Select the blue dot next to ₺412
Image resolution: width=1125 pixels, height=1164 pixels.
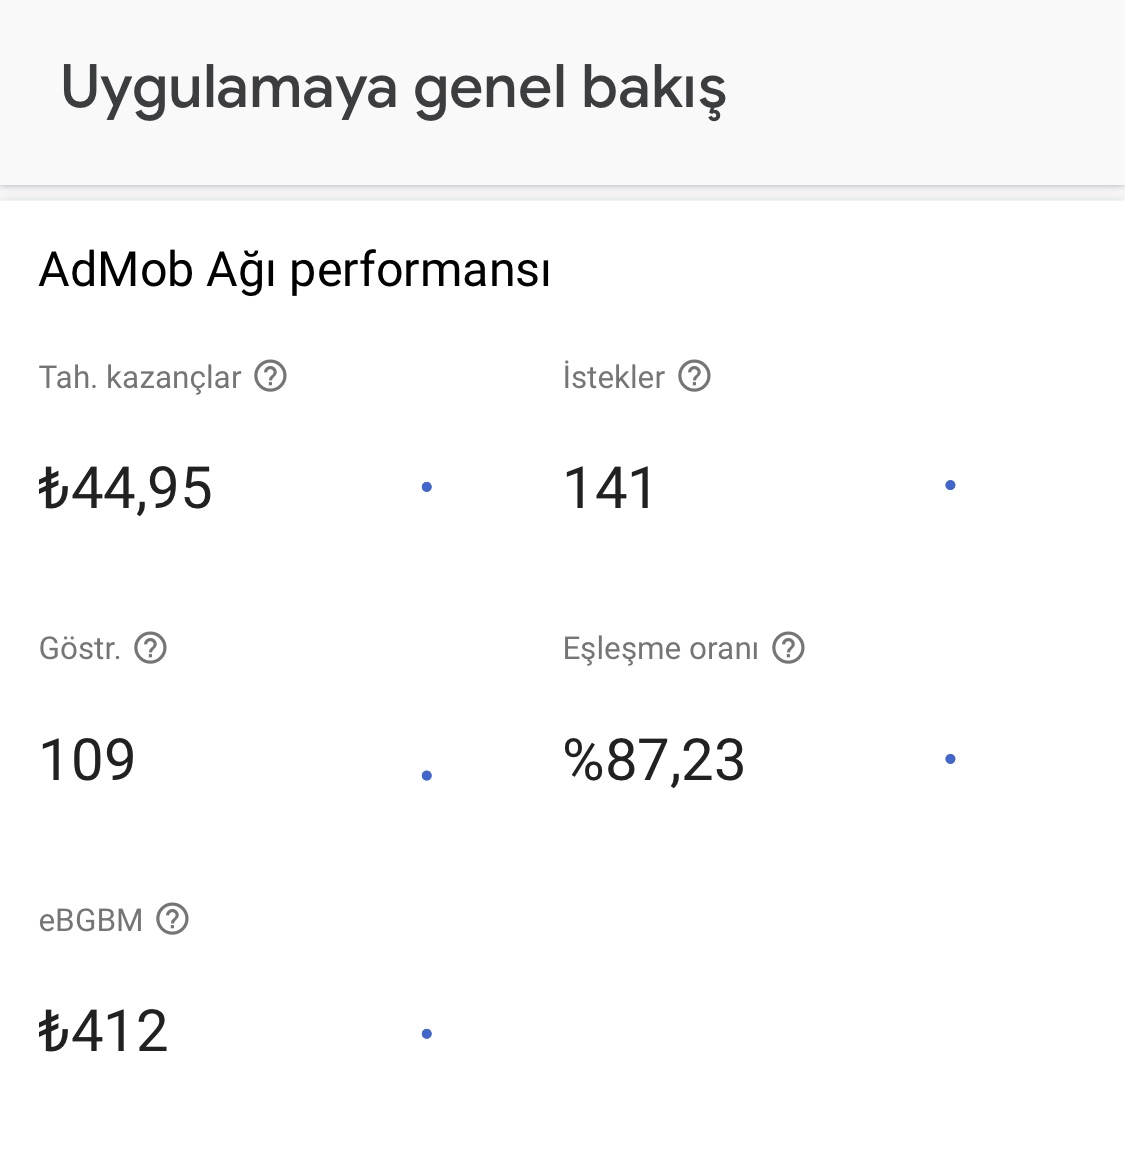pyautogui.click(x=427, y=1033)
